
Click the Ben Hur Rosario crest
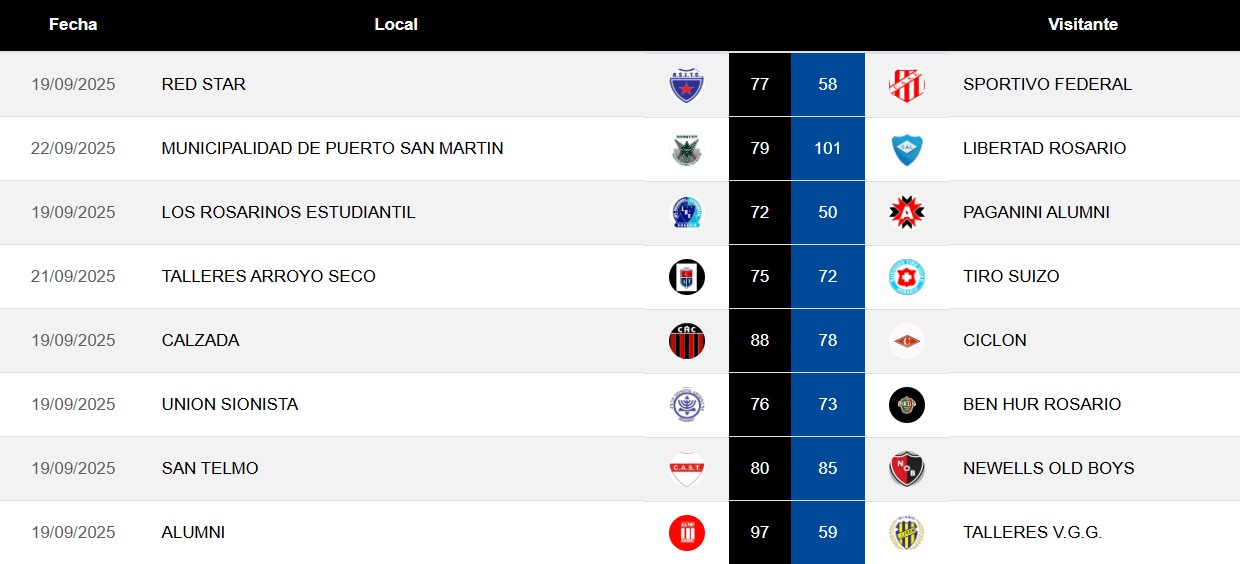[x=906, y=405]
